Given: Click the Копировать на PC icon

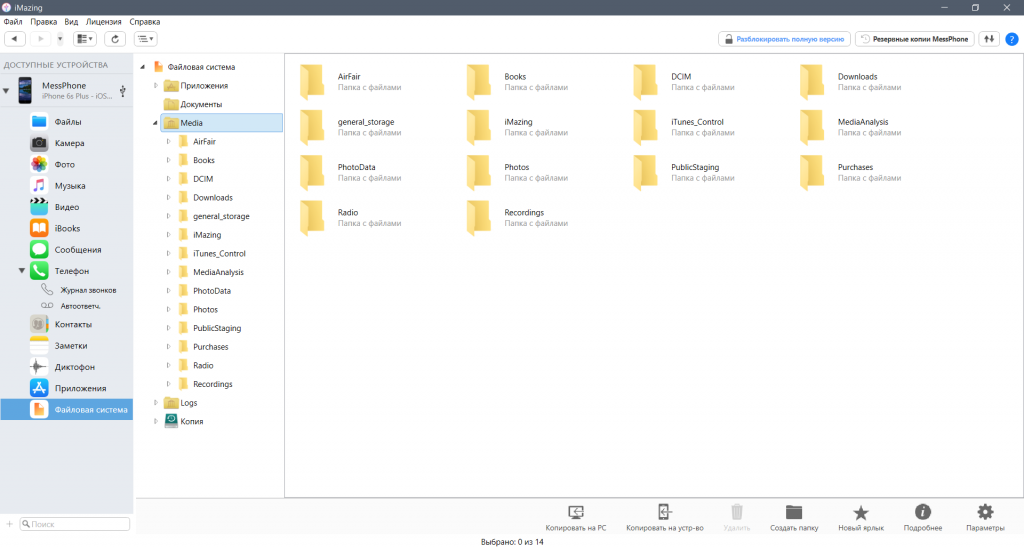Looking at the screenshot, I should 576,513.
